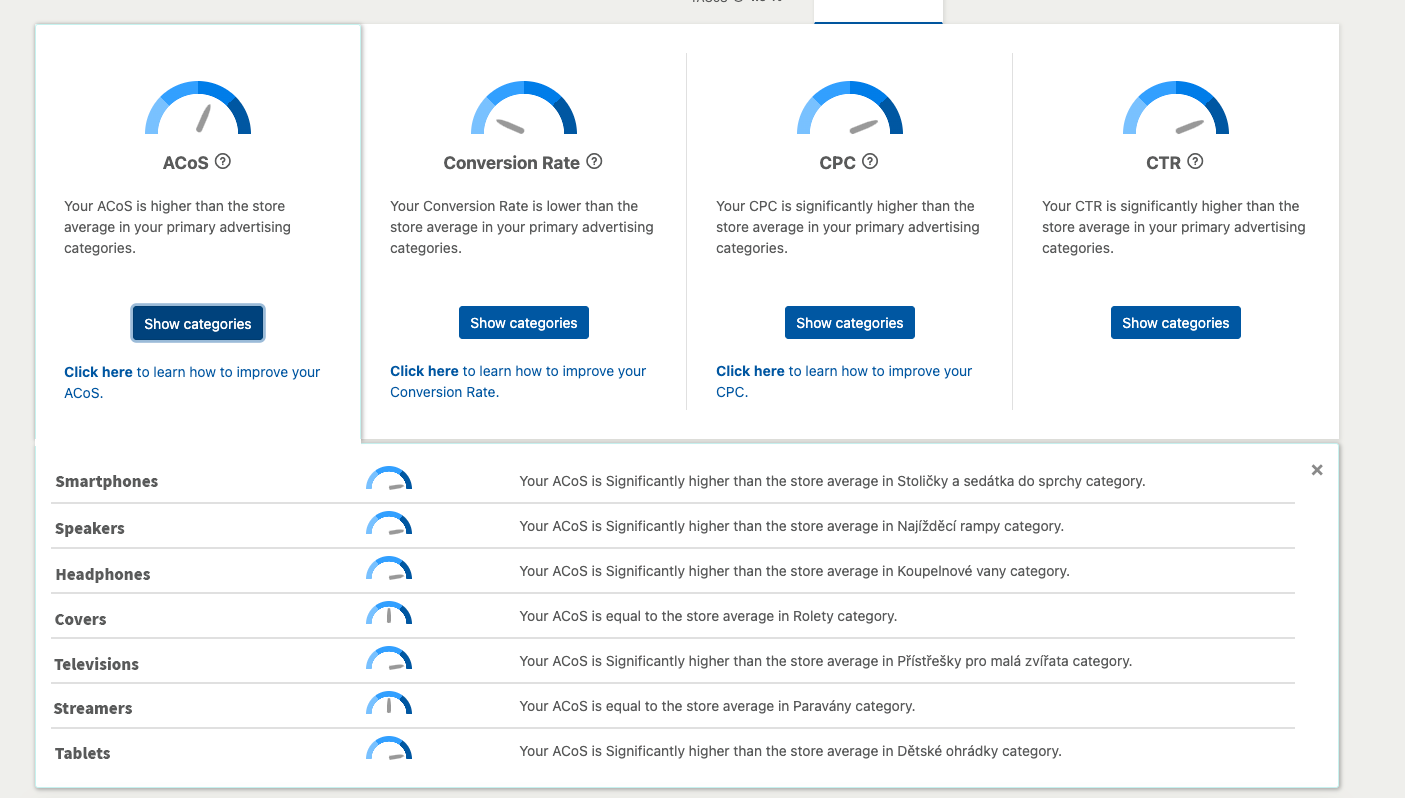Click text mentioning Stoličky a sedátka do sprchy
This screenshot has width=1405, height=798.
(x=832, y=481)
